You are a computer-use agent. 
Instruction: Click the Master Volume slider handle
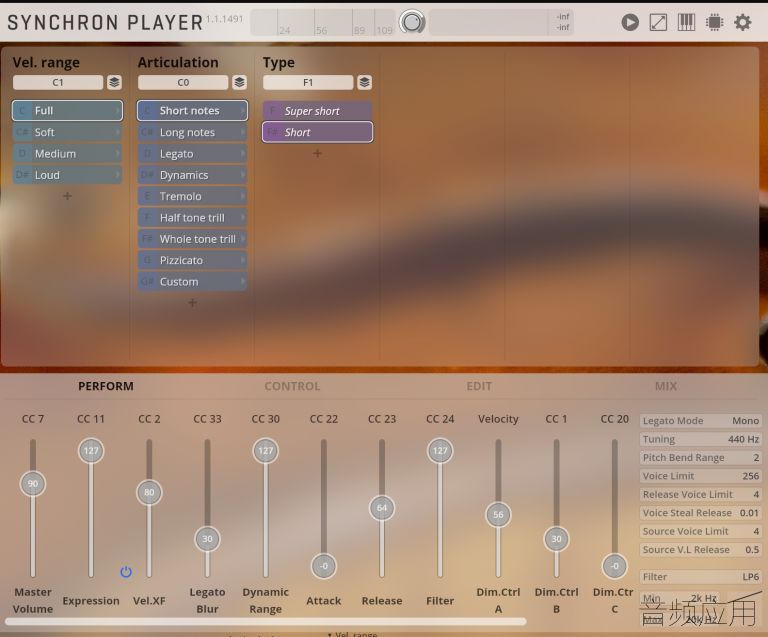point(33,484)
